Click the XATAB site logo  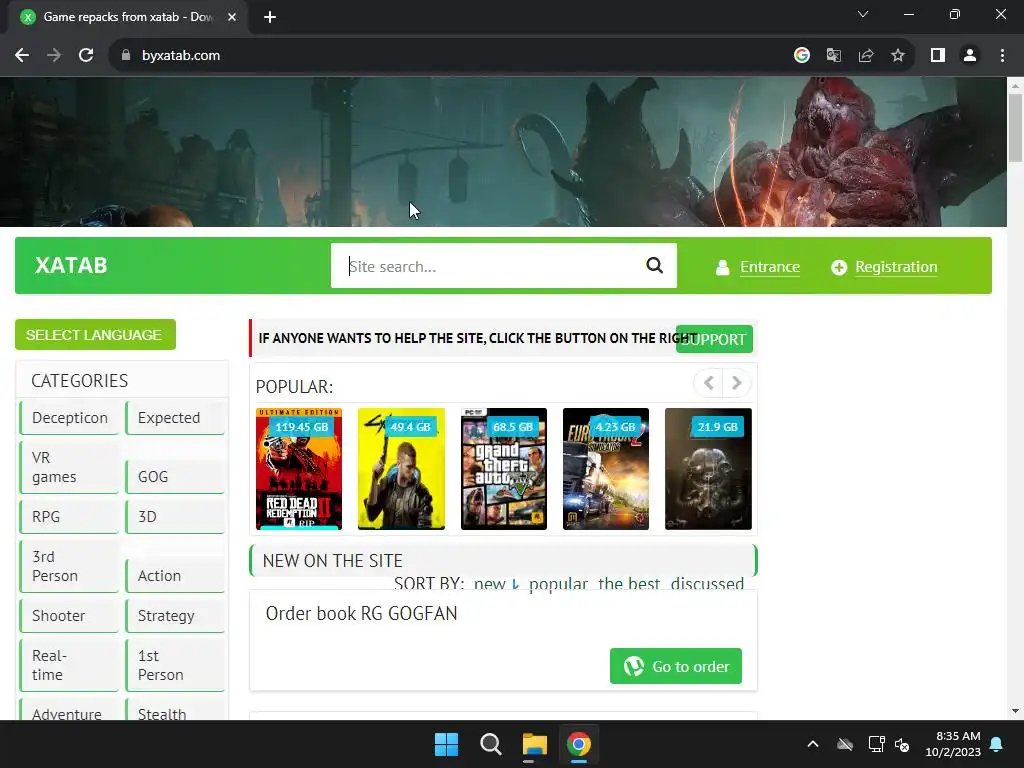click(x=71, y=265)
